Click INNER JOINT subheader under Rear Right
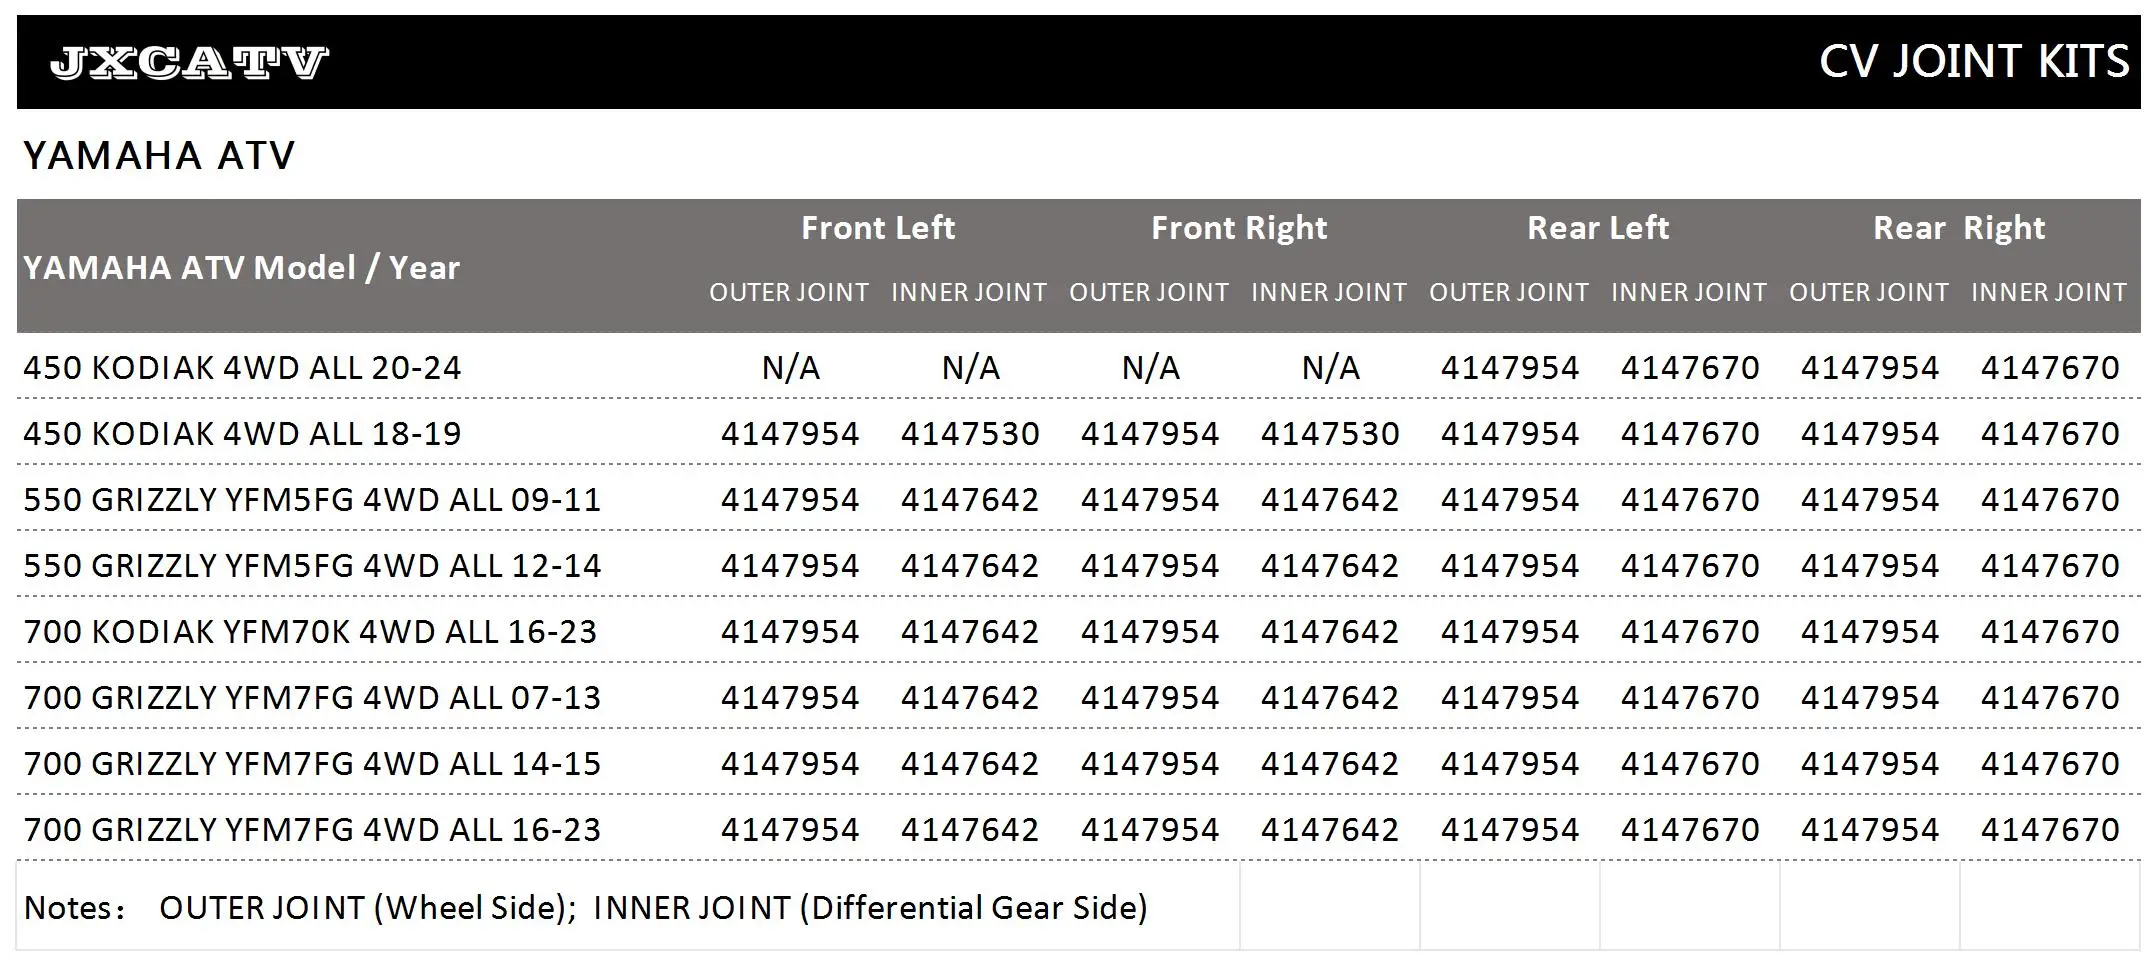 click(2049, 293)
